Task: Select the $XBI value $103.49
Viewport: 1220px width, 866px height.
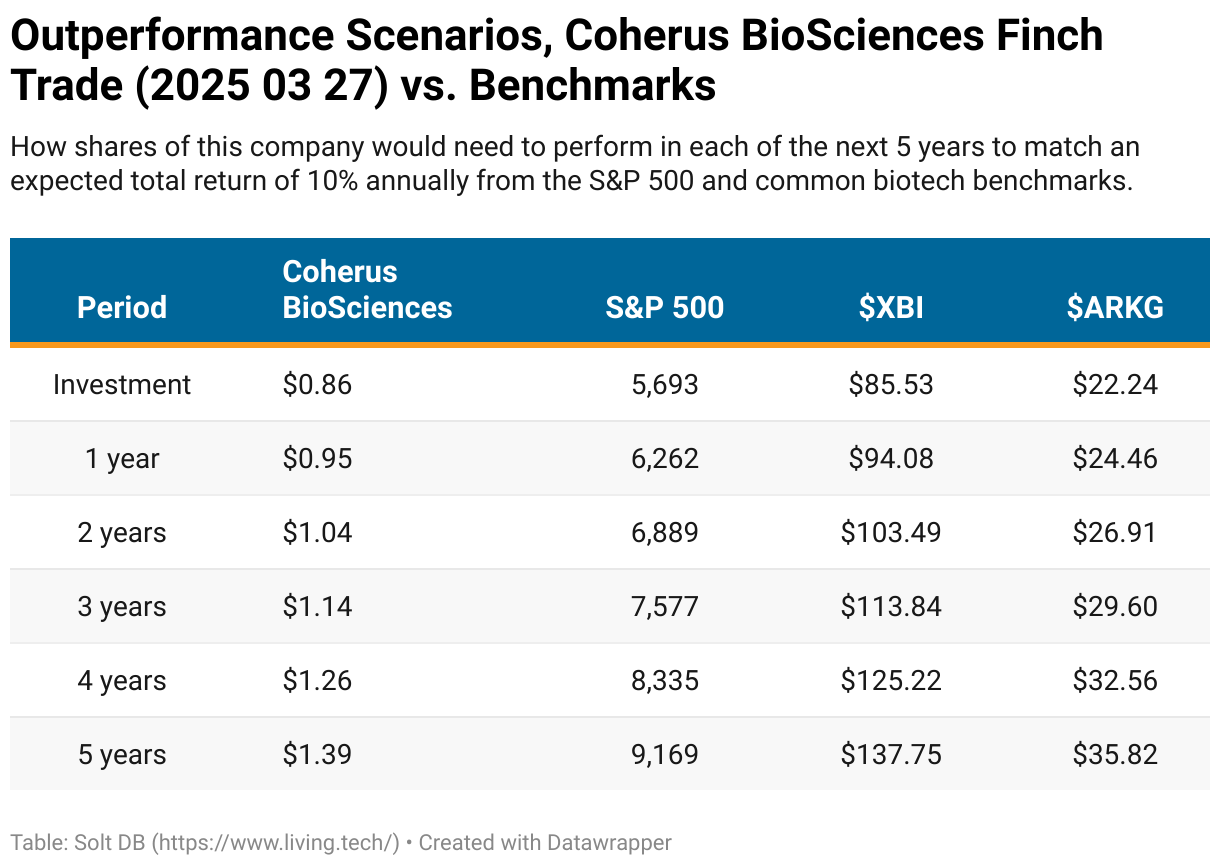Action: (890, 533)
